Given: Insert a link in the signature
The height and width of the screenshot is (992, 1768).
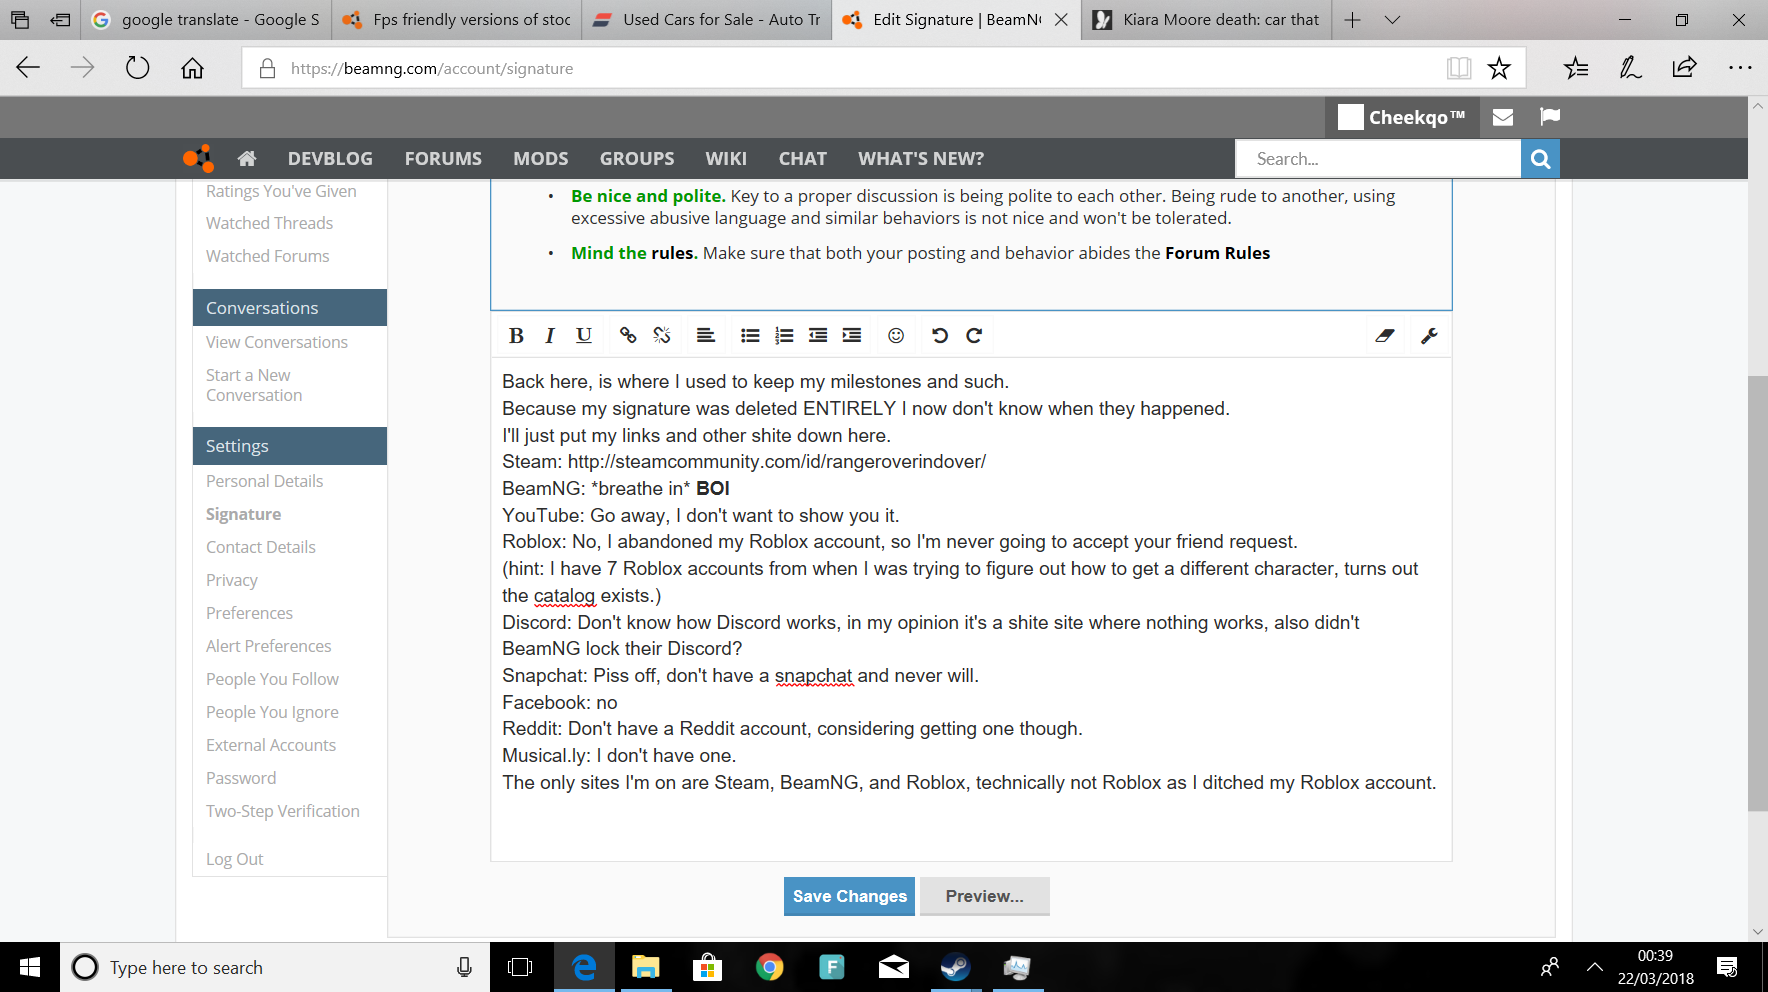Looking at the screenshot, I should [628, 336].
